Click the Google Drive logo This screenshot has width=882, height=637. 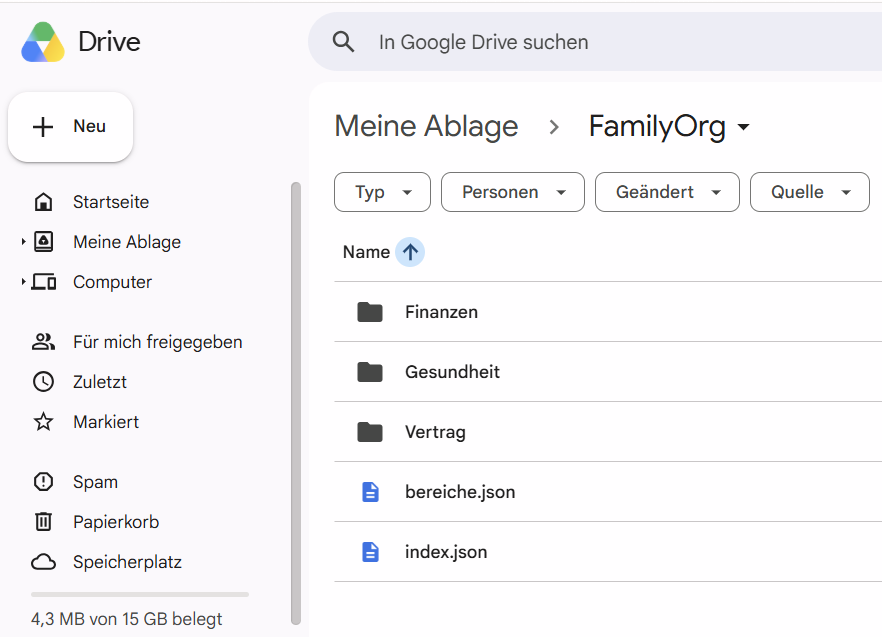[43, 42]
